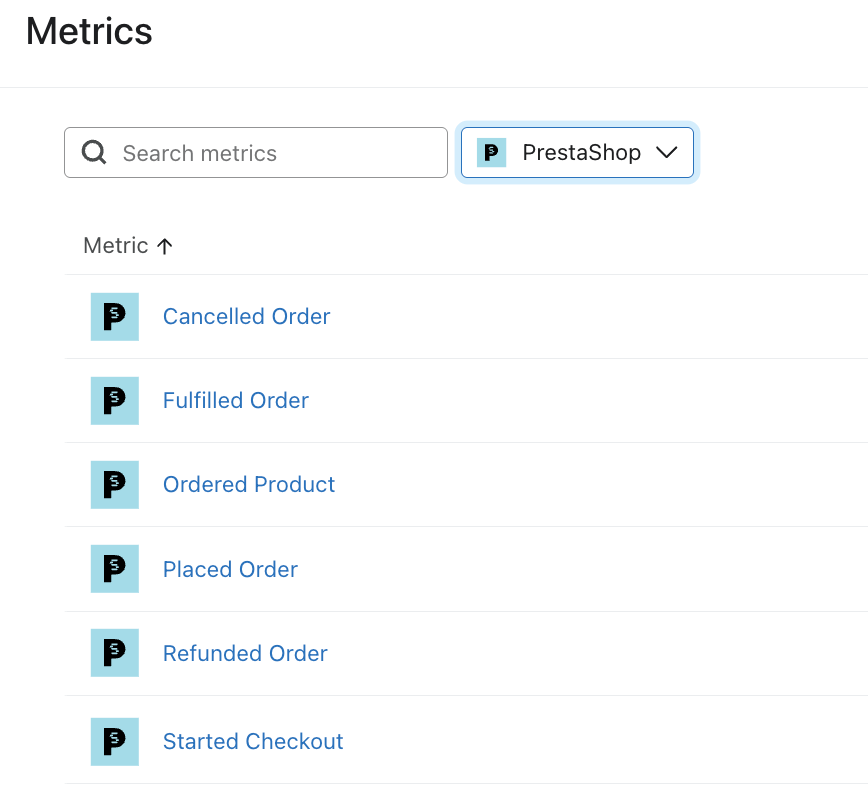Click the PrestaShop icon beside Placed Order
868x792 pixels.
(x=114, y=570)
